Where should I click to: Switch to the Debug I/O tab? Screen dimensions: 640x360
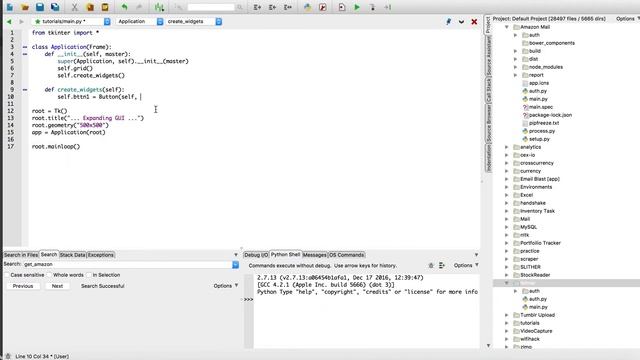(256, 255)
